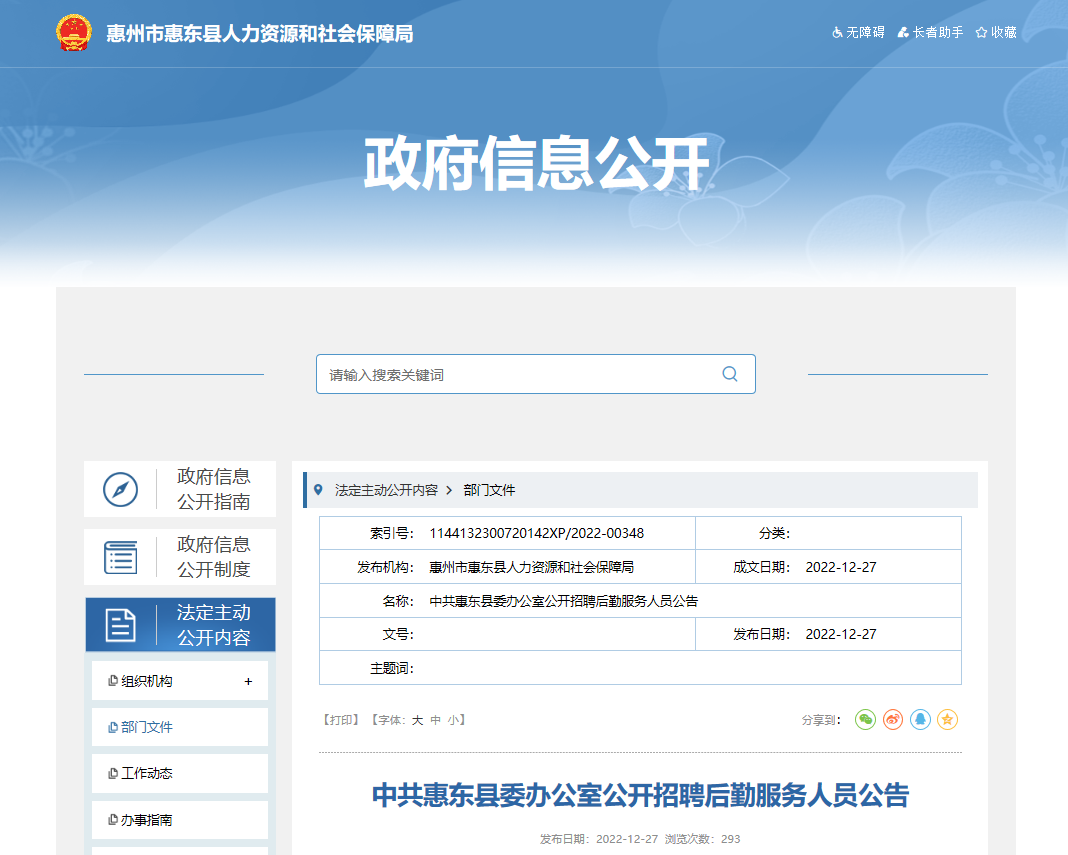
Task: Share to Weibo via the red icon
Action: click(893, 719)
